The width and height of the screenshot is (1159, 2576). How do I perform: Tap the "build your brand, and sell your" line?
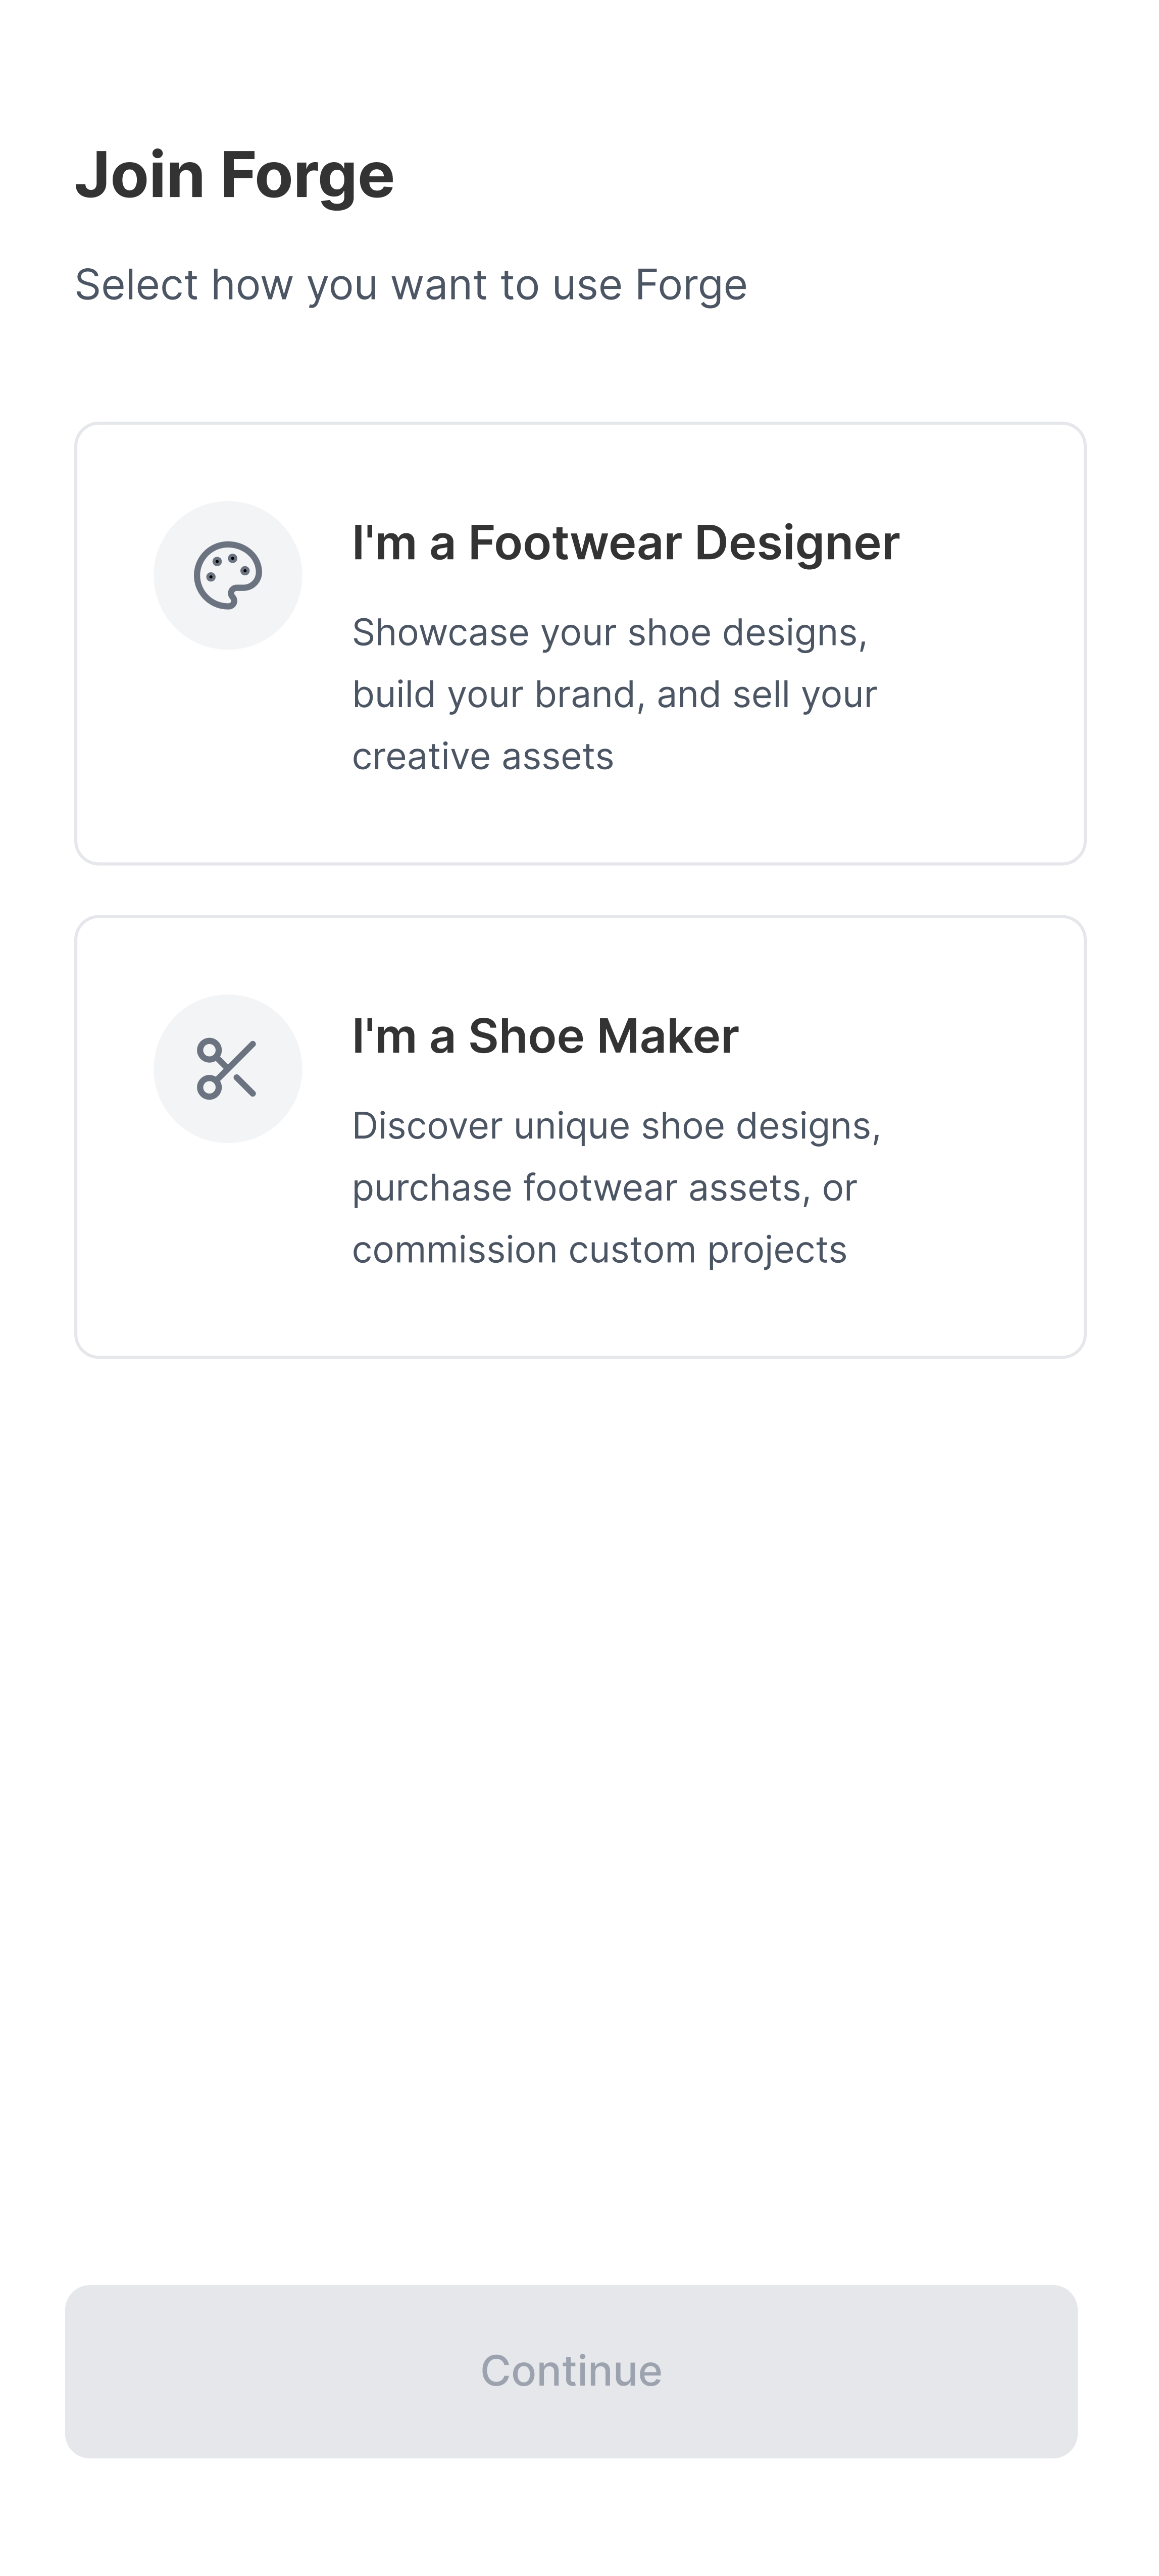point(614,695)
